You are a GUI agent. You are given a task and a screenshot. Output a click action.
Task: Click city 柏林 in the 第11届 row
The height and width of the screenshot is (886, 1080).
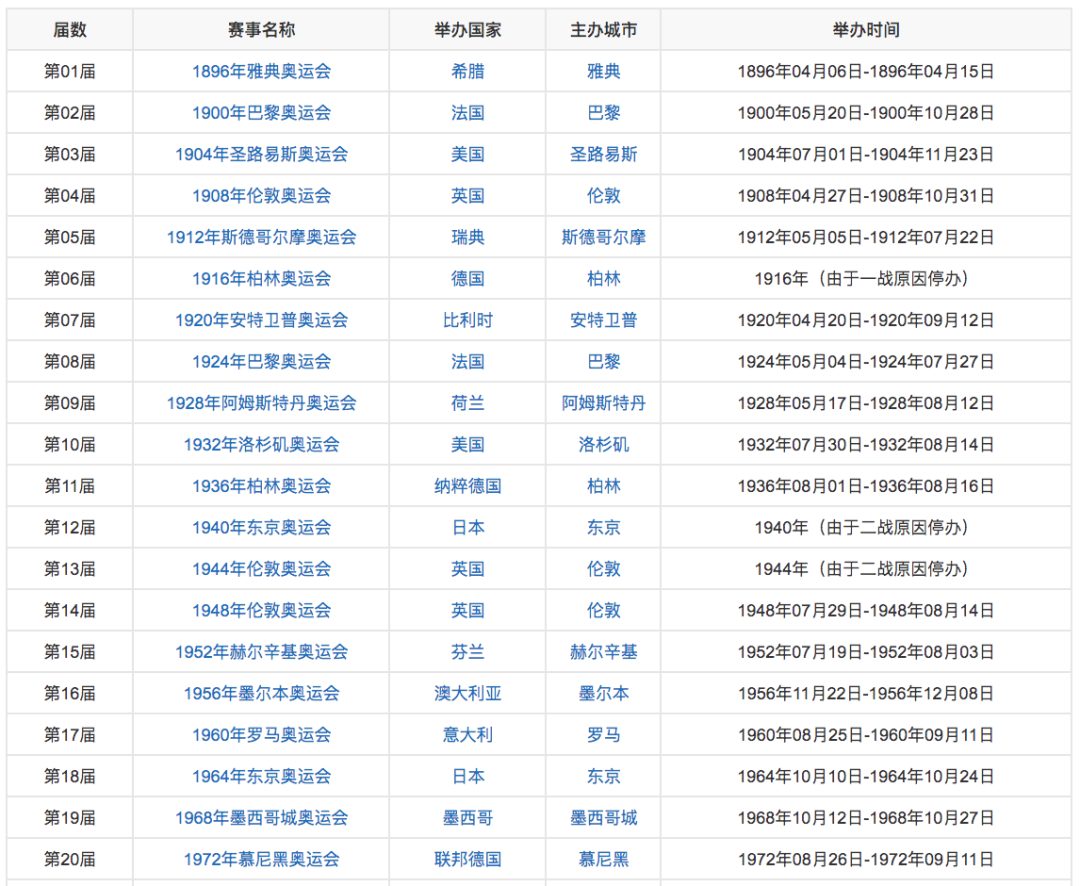(x=603, y=486)
